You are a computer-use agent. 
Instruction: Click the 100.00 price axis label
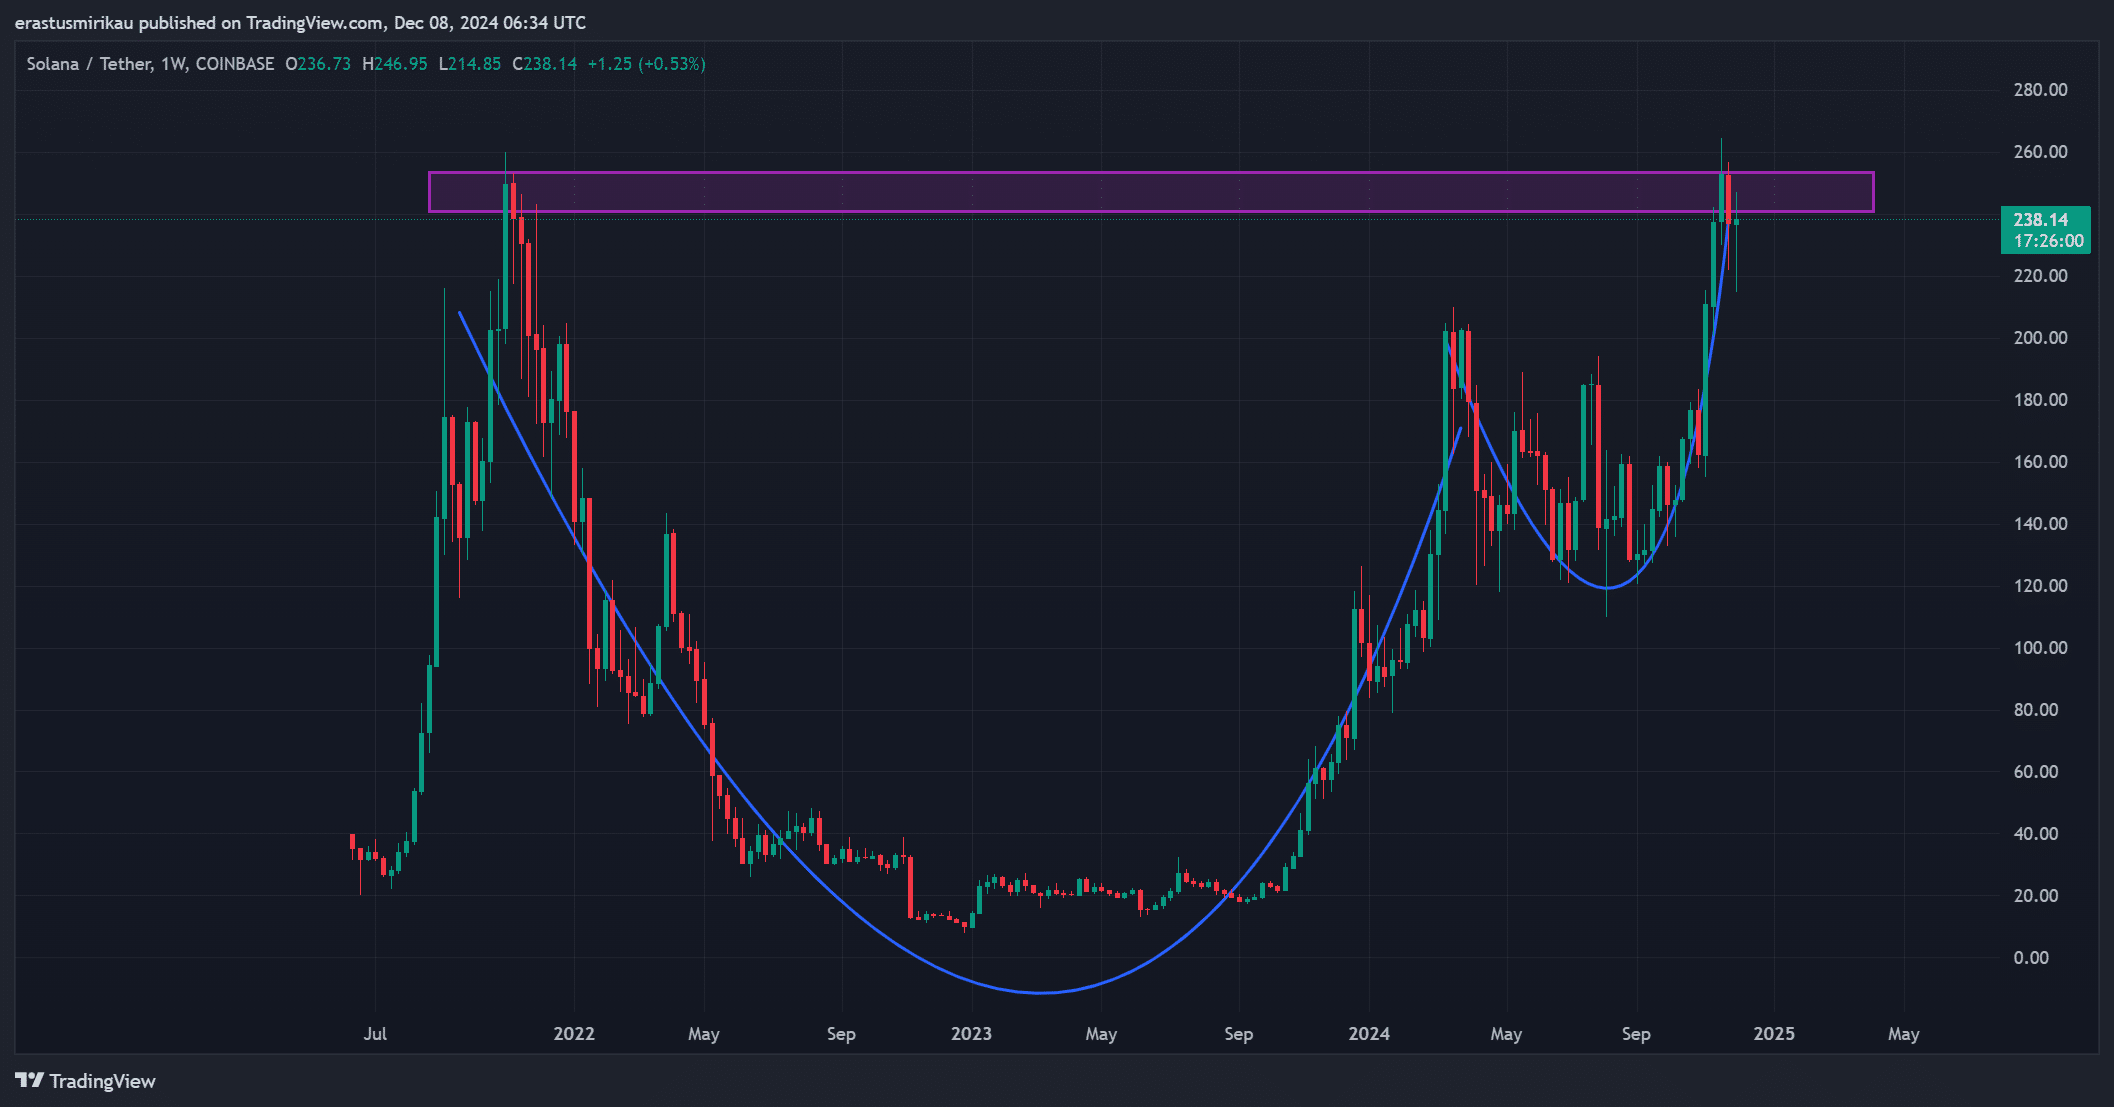point(2040,648)
